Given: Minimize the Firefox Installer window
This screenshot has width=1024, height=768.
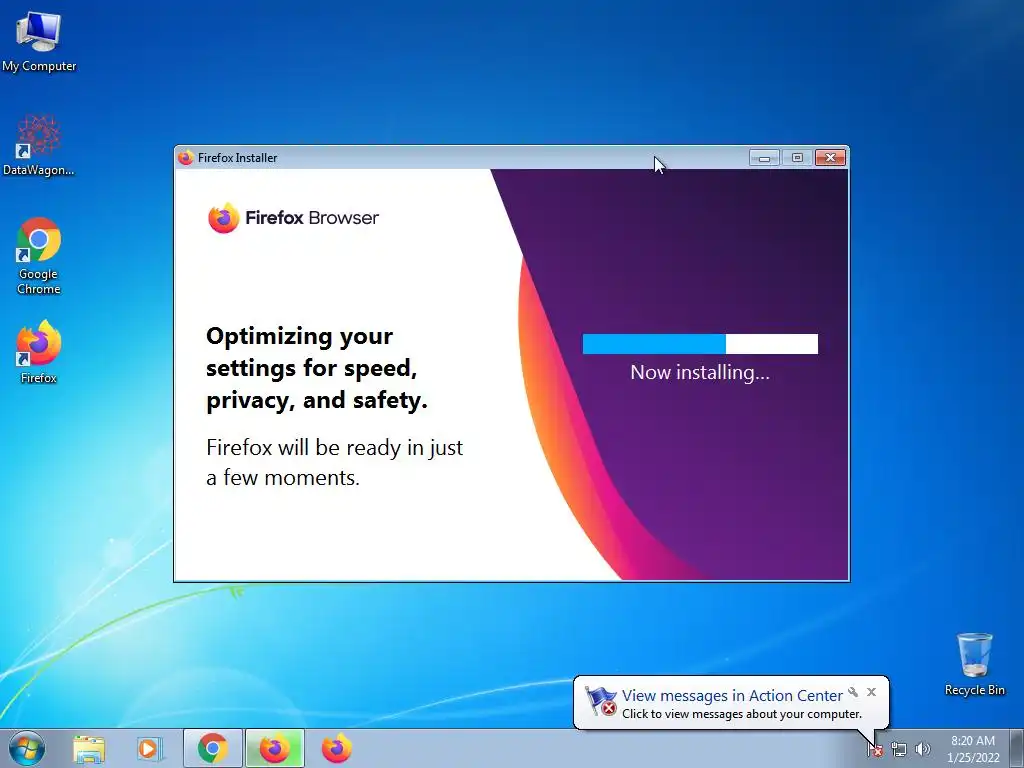Looking at the screenshot, I should (764, 157).
